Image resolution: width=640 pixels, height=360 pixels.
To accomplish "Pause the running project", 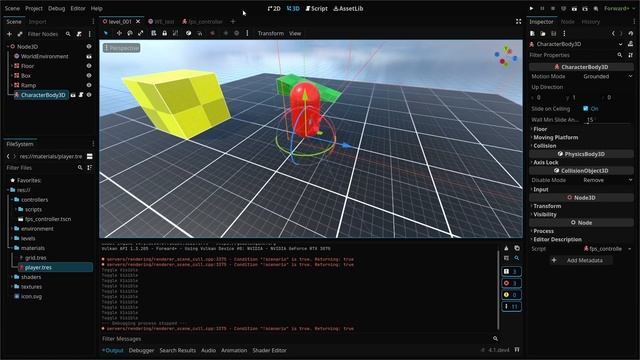I will pos(542,8).
